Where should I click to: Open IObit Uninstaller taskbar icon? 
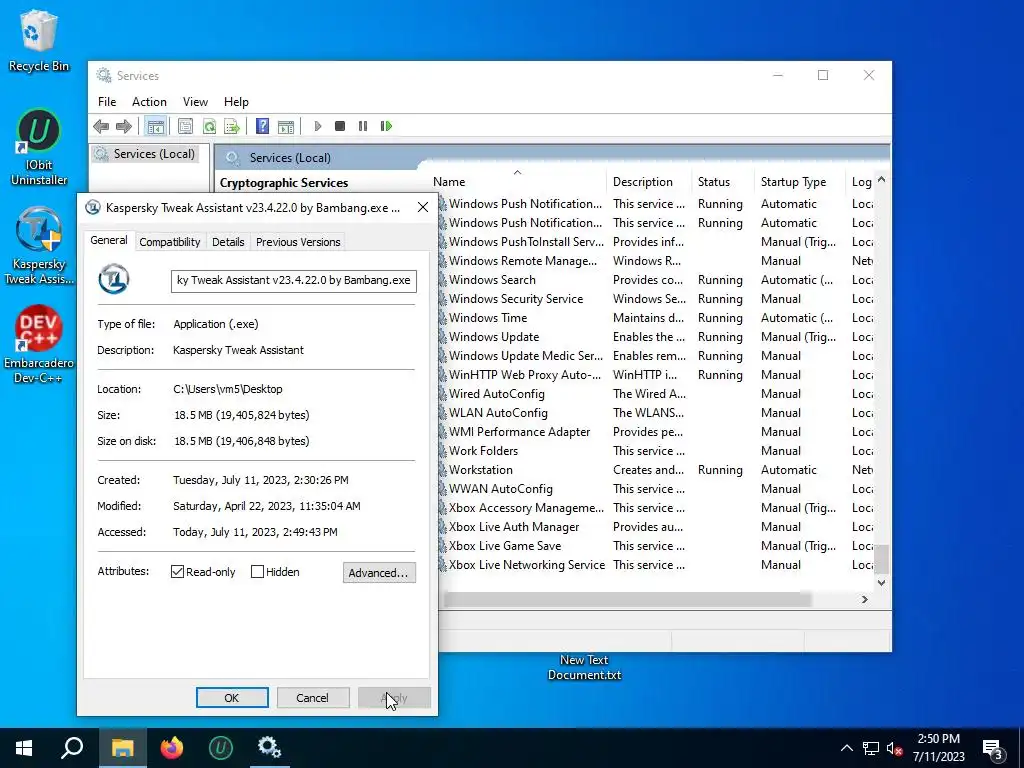tap(221, 748)
